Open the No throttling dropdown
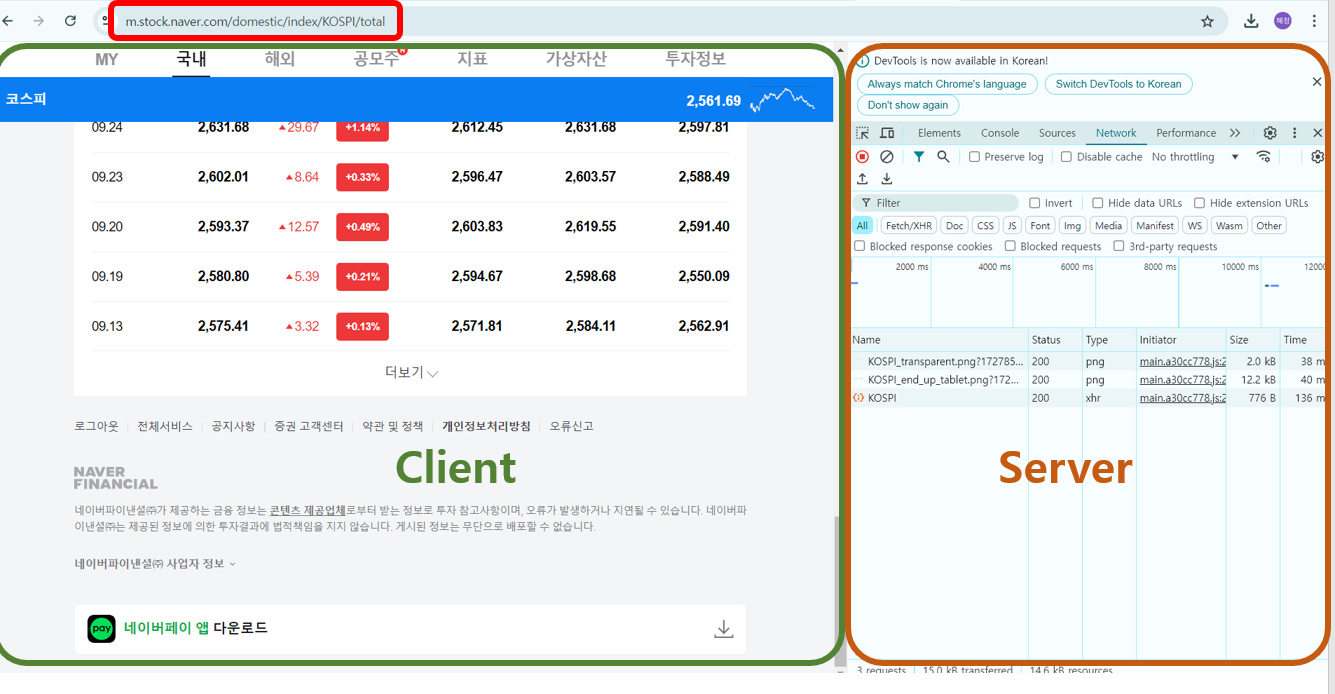Image resolution: width=1335 pixels, height=694 pixels. (x=1195, y=157)
